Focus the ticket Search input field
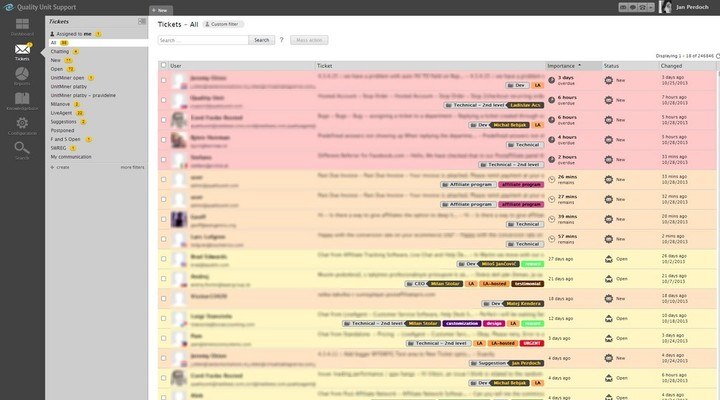Image resolution: width=720 pixels, height=400 pixels. 203,40
